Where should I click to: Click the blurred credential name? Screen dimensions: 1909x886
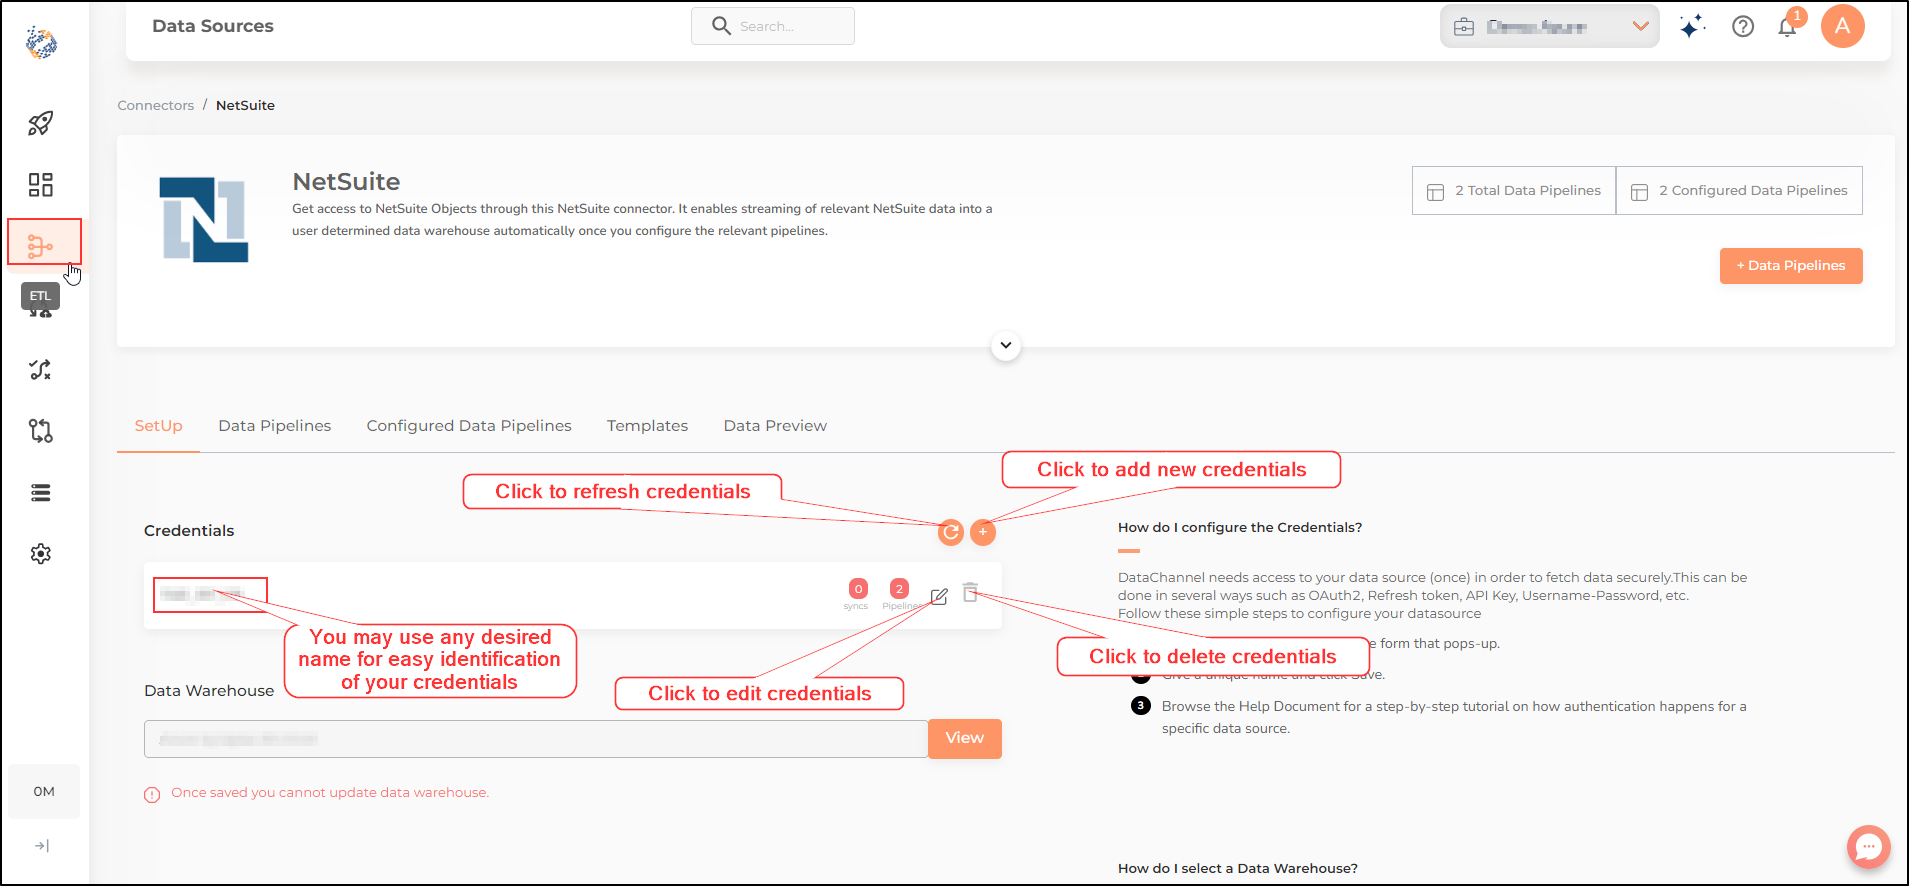coord(202,595)
